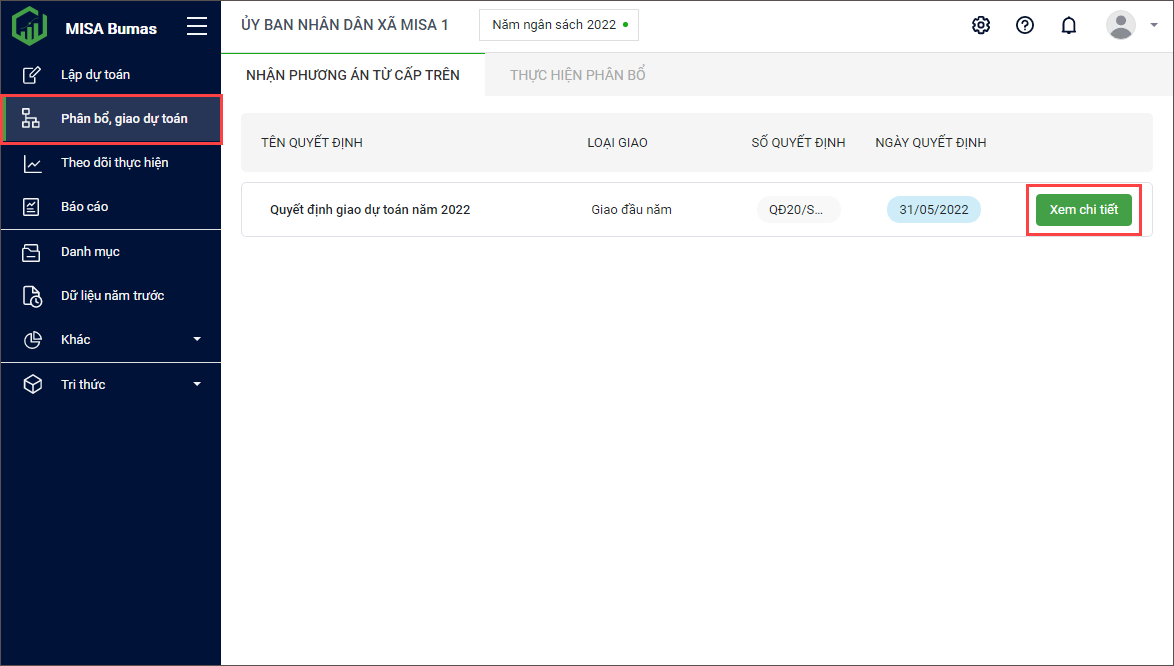
Task: Expand the Tri thức menu arrow
Action: pos(197,384)
